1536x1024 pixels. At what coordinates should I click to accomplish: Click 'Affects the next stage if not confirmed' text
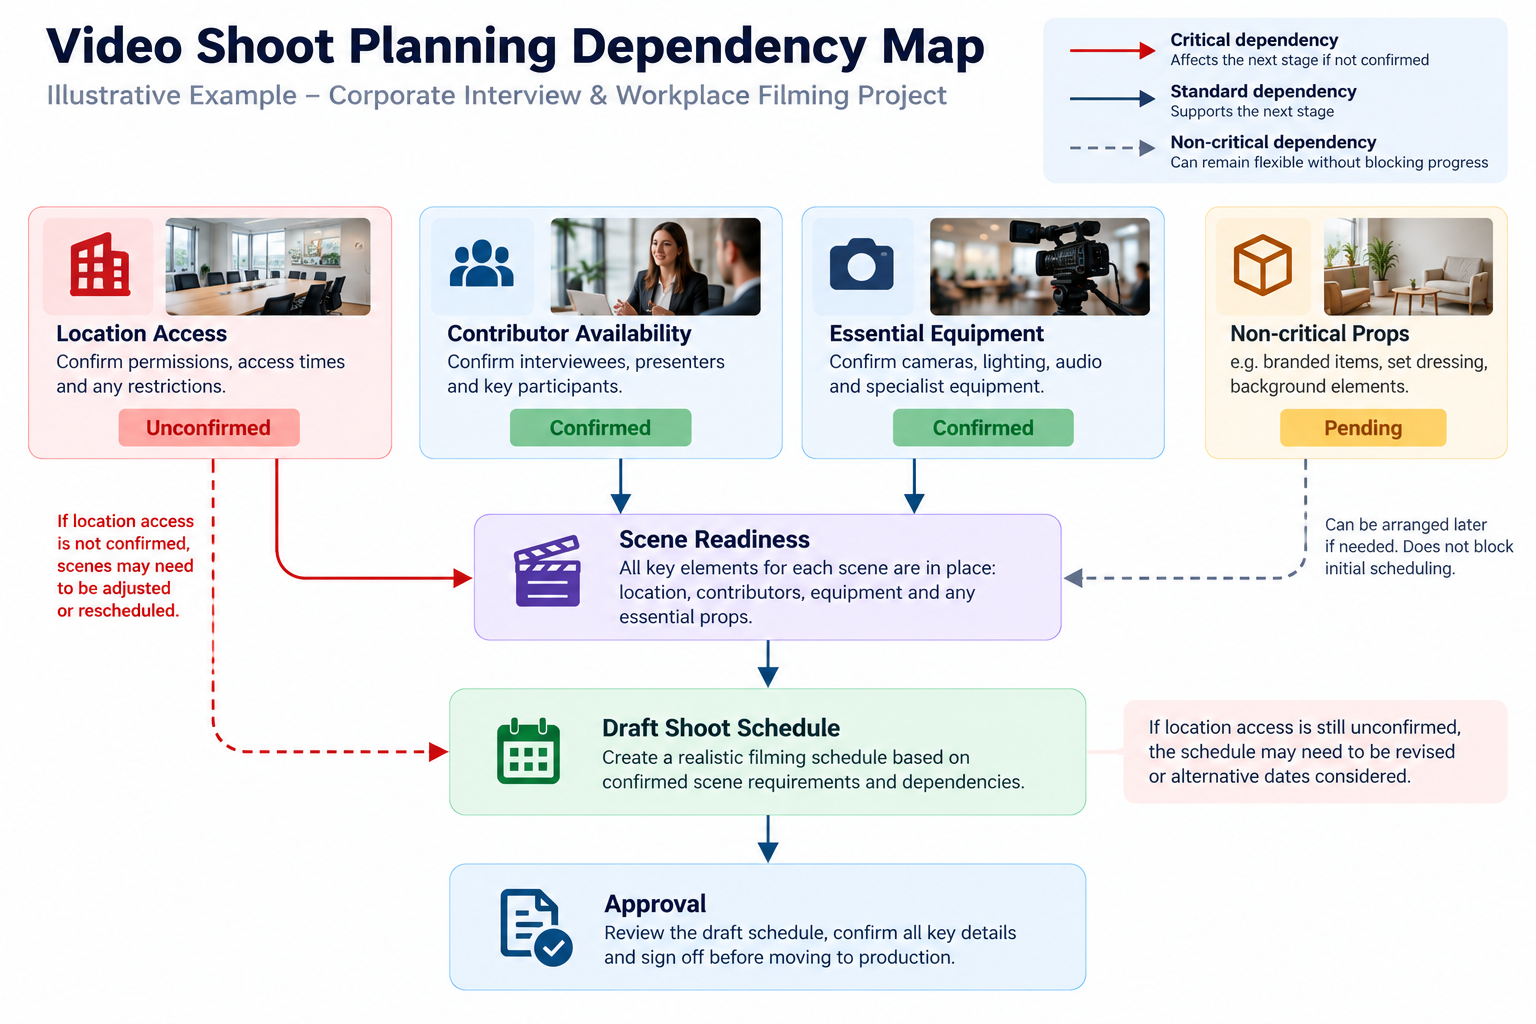click(1299, 60)
